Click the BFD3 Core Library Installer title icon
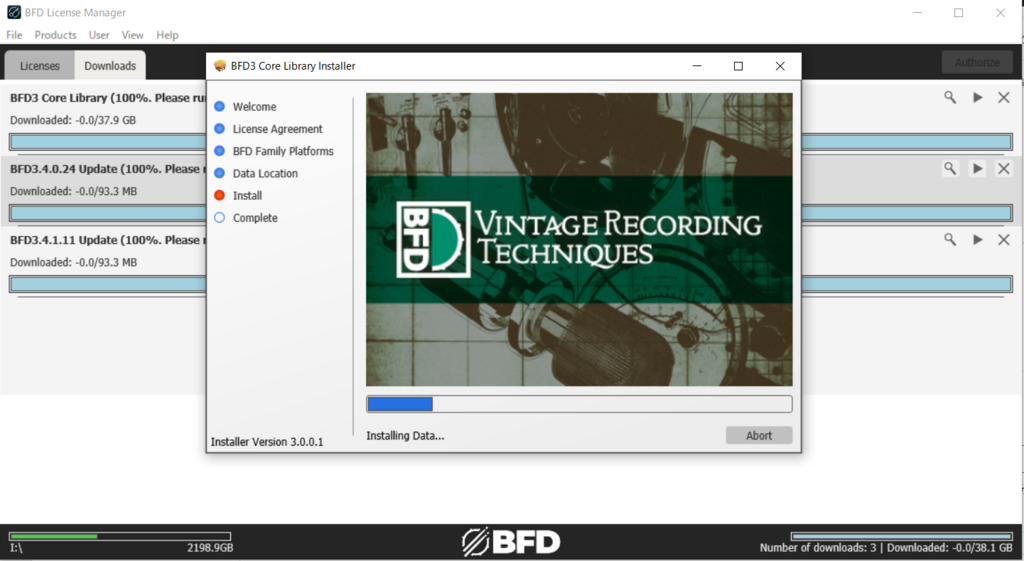 (x=220, y=66)
